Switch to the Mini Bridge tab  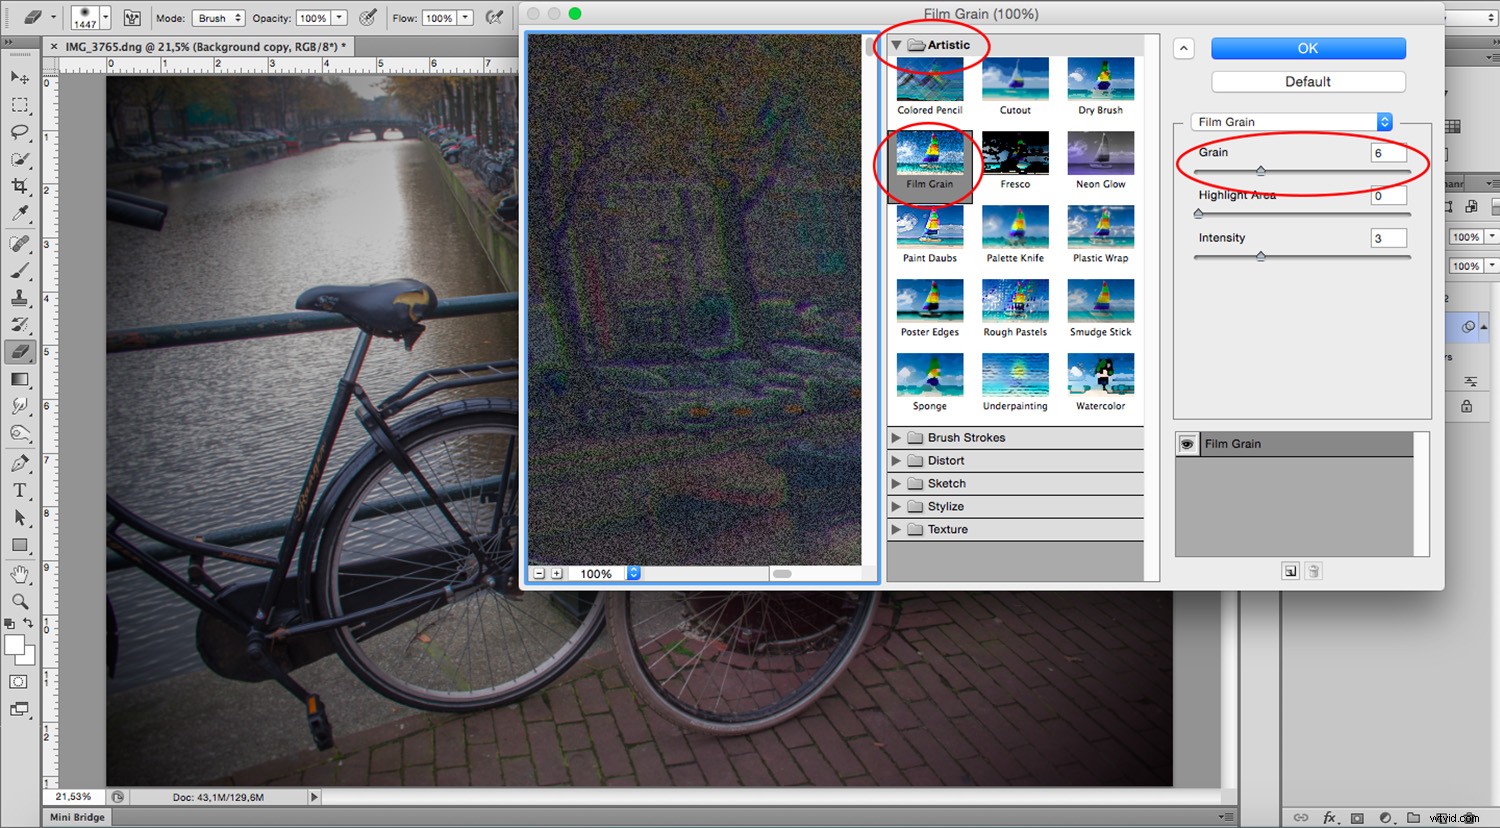[x=76, y=817]
